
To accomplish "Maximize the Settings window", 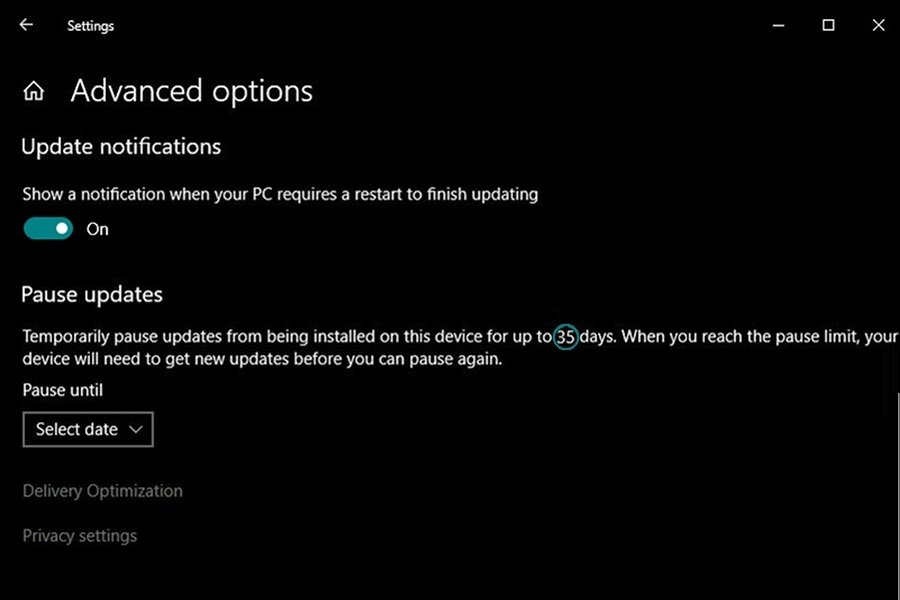I will click(x=828, y=25).
